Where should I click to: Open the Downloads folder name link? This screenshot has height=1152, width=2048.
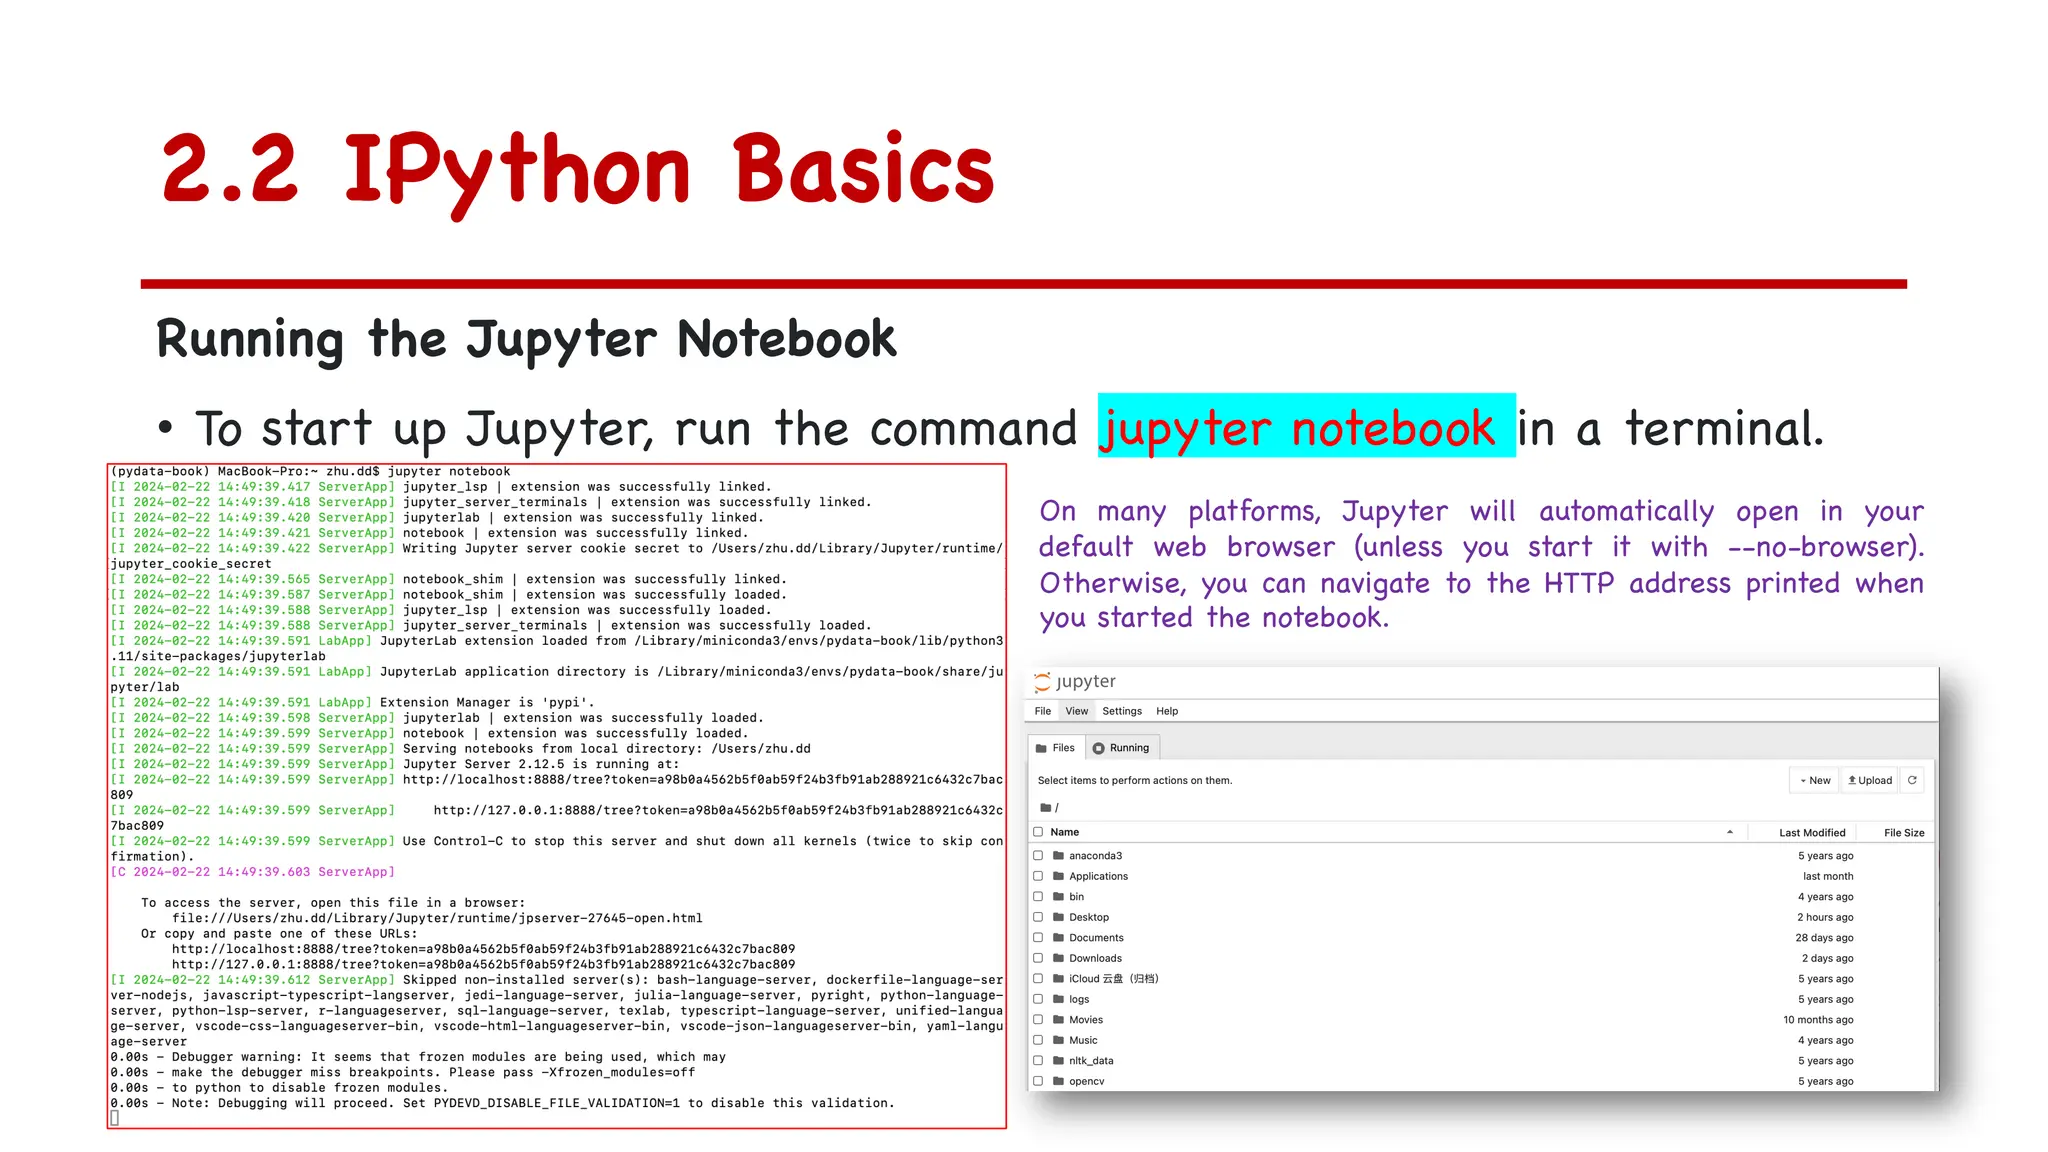pyautogui.click(x=1095, y=958)
